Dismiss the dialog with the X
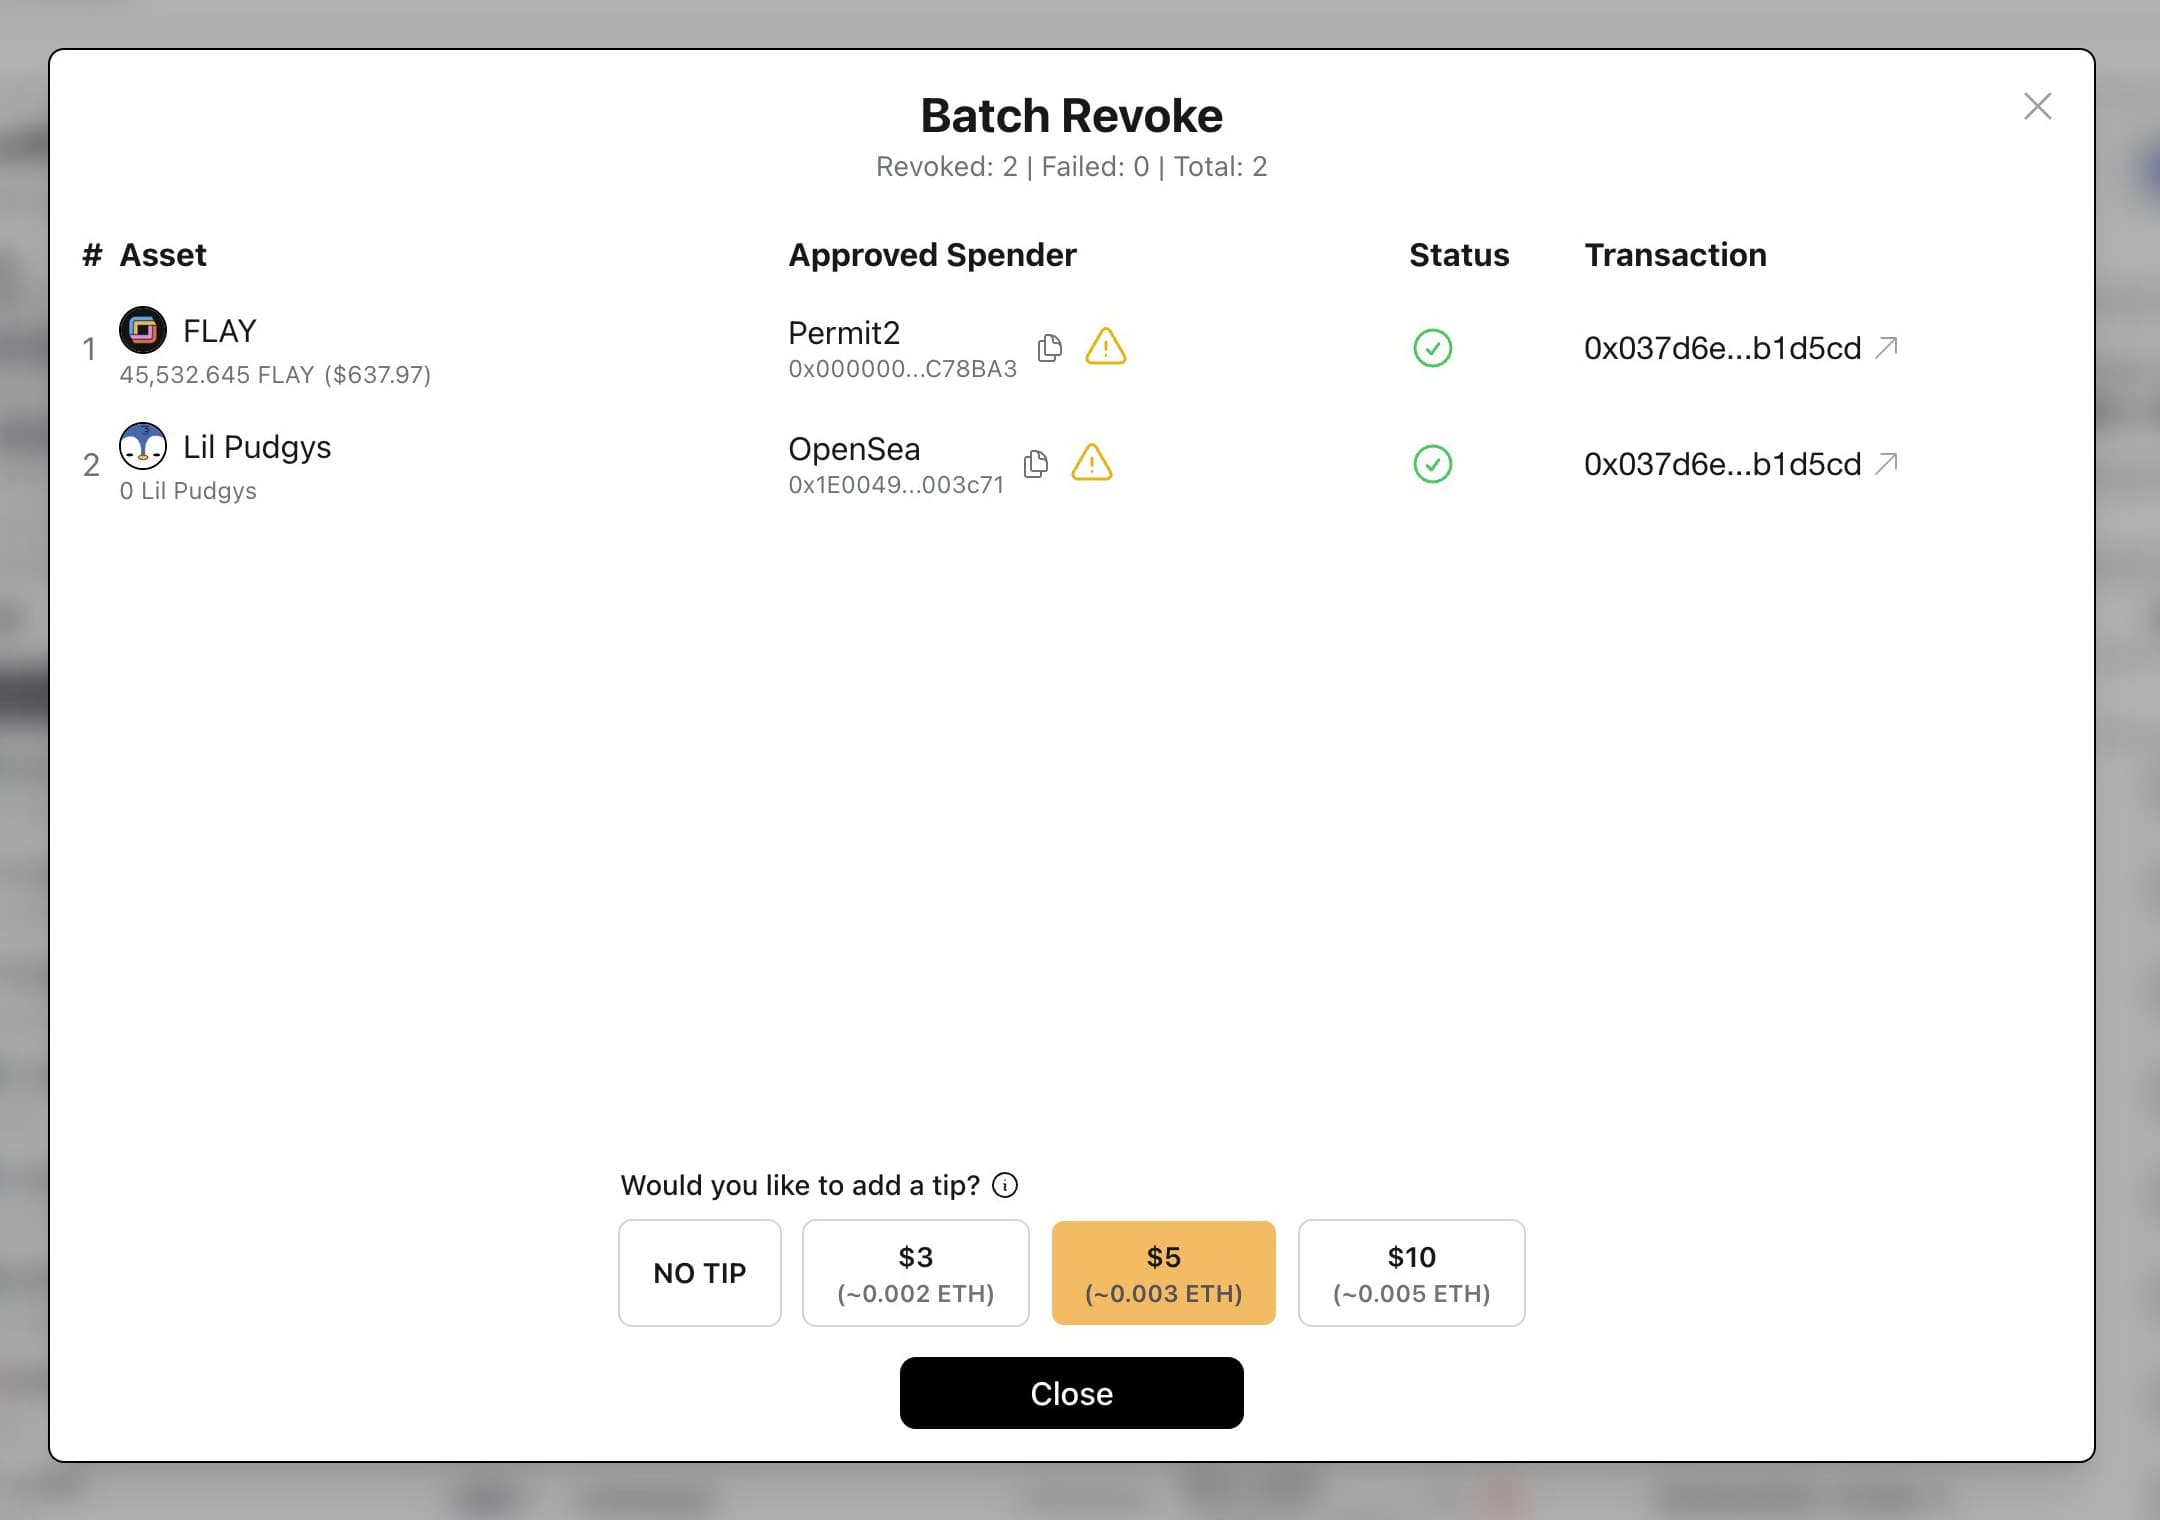The height and width of the screenshot is (1520, 2160). [x=2037, y=106]
